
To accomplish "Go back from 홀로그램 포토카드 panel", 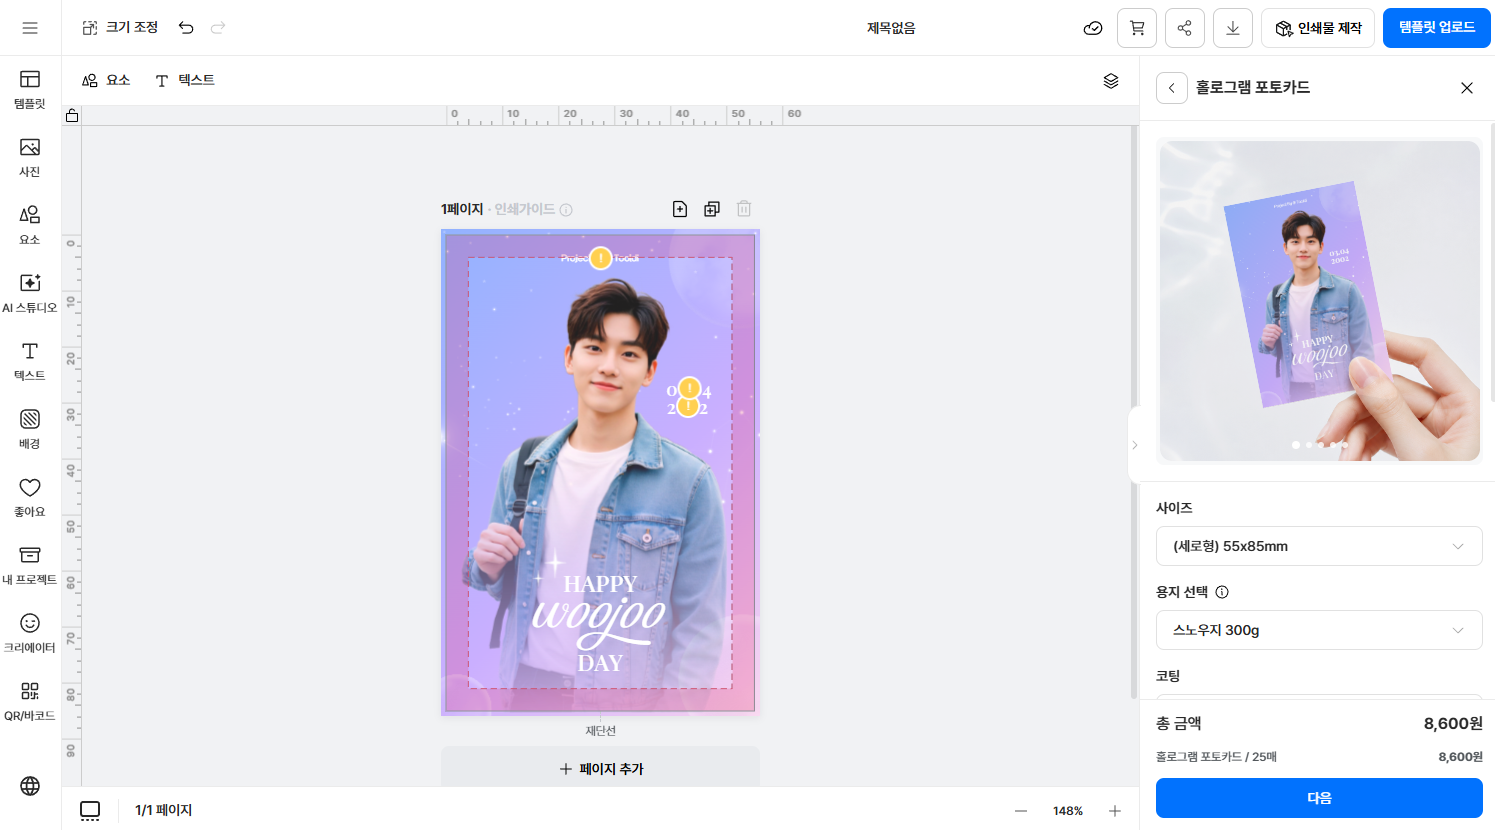I will pyautogui.click(x=1172, y=88).
